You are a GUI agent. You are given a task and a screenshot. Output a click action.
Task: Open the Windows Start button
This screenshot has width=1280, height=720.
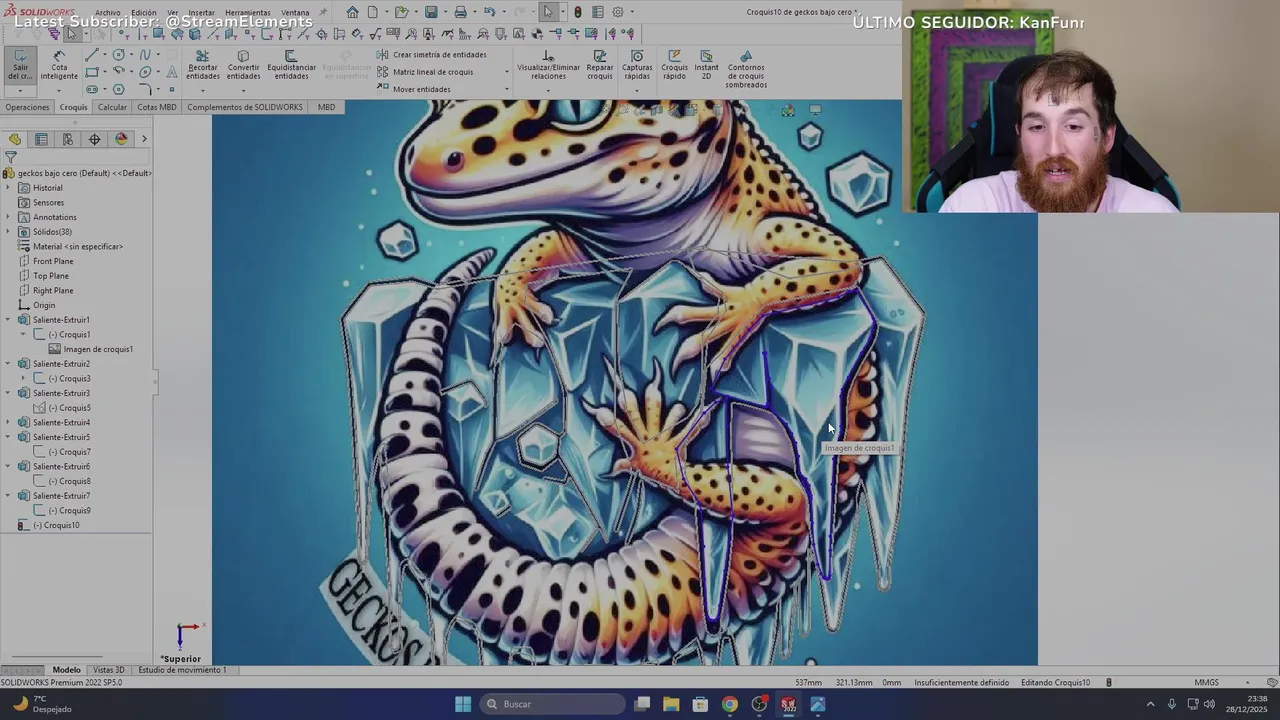(x=463, y=704)
